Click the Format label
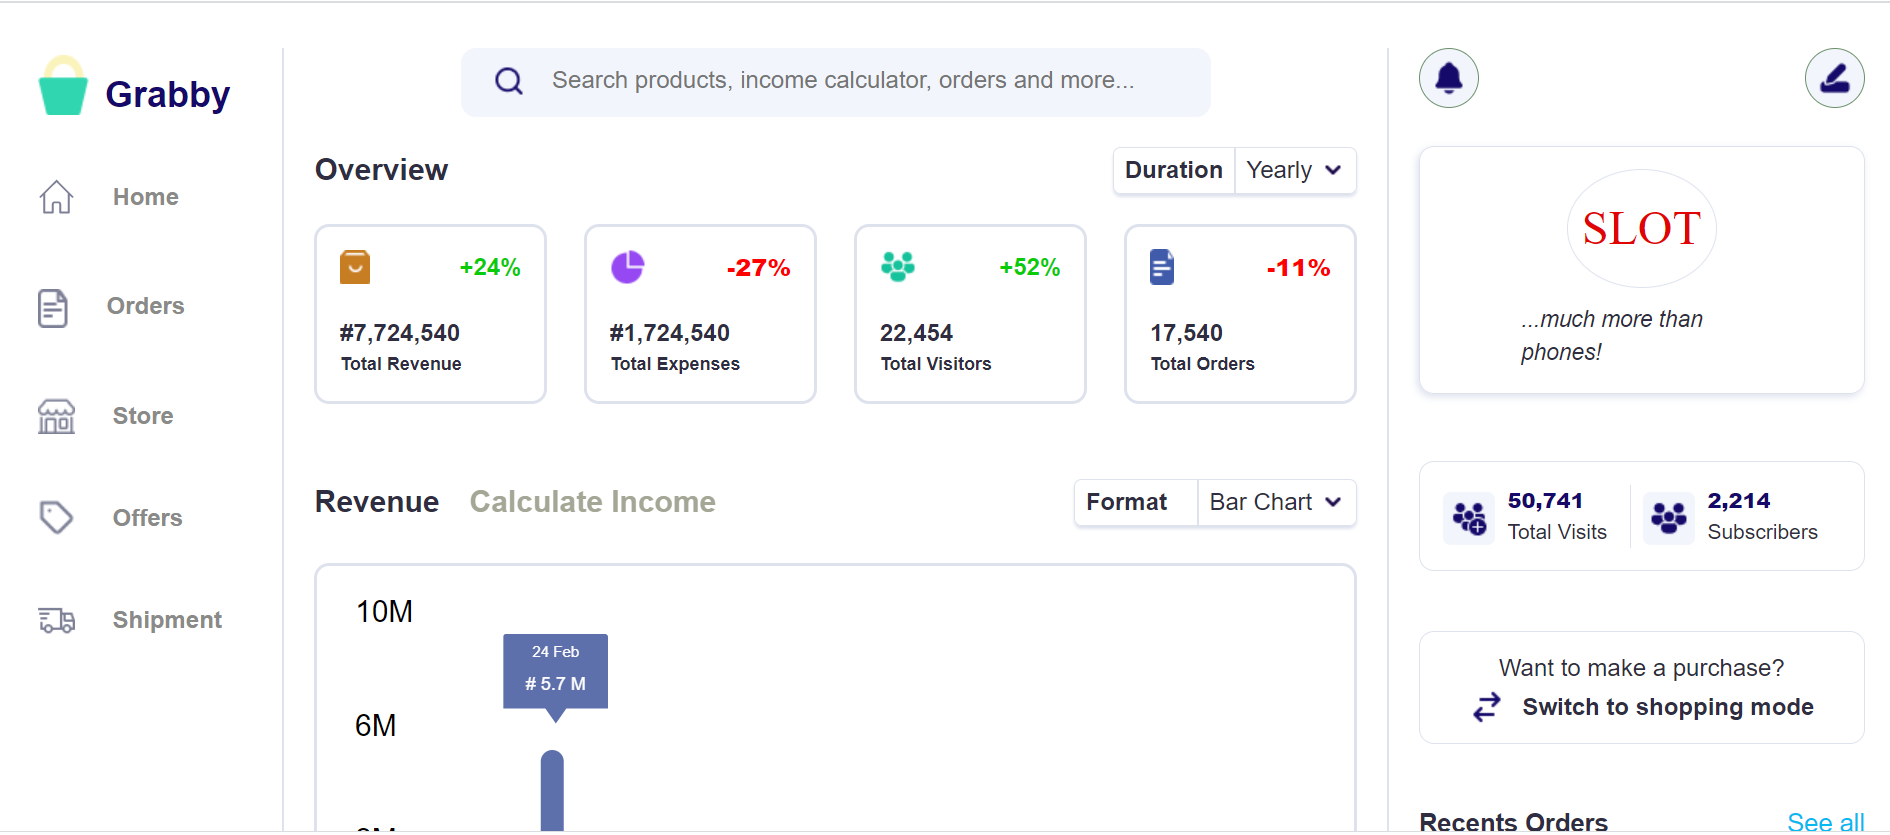1890x835 pixels. pos(1127,502)
